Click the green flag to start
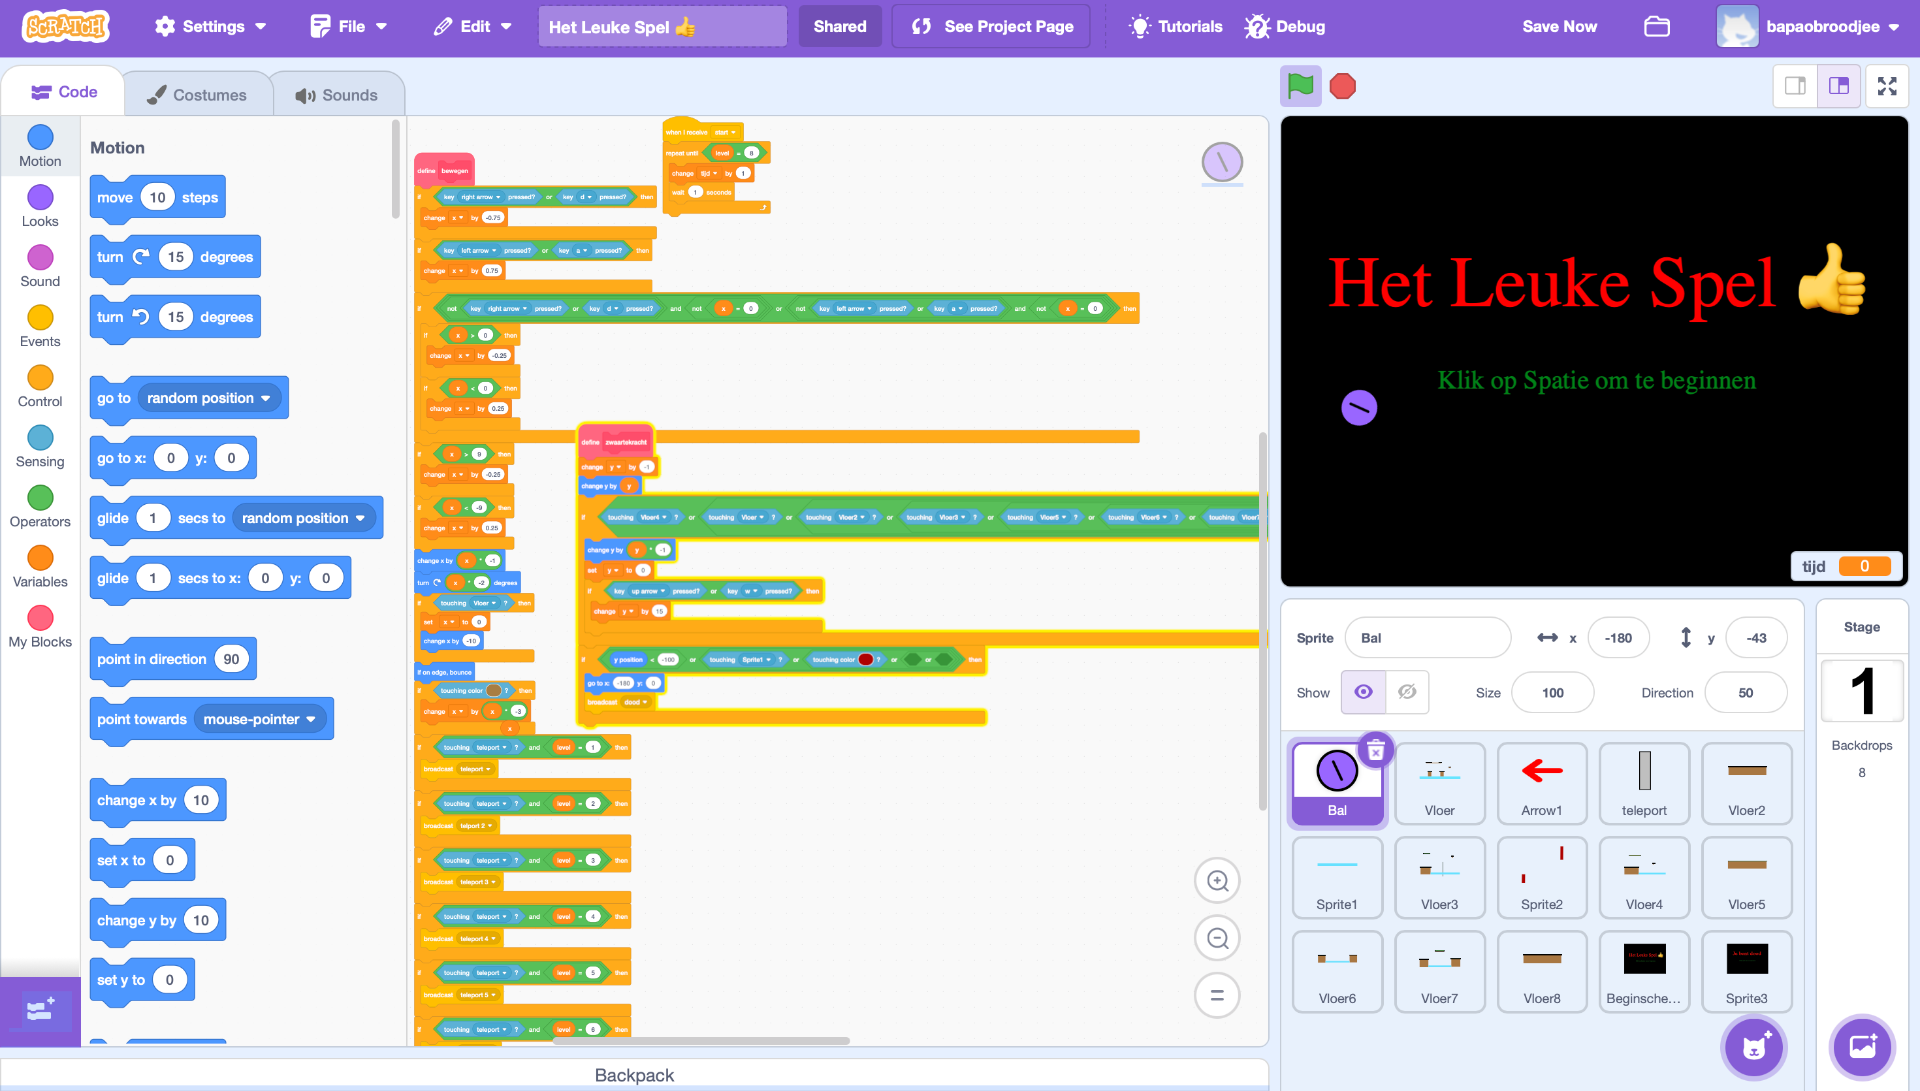This screenshot has height=1091, width=1920. tap(1300, 86)
